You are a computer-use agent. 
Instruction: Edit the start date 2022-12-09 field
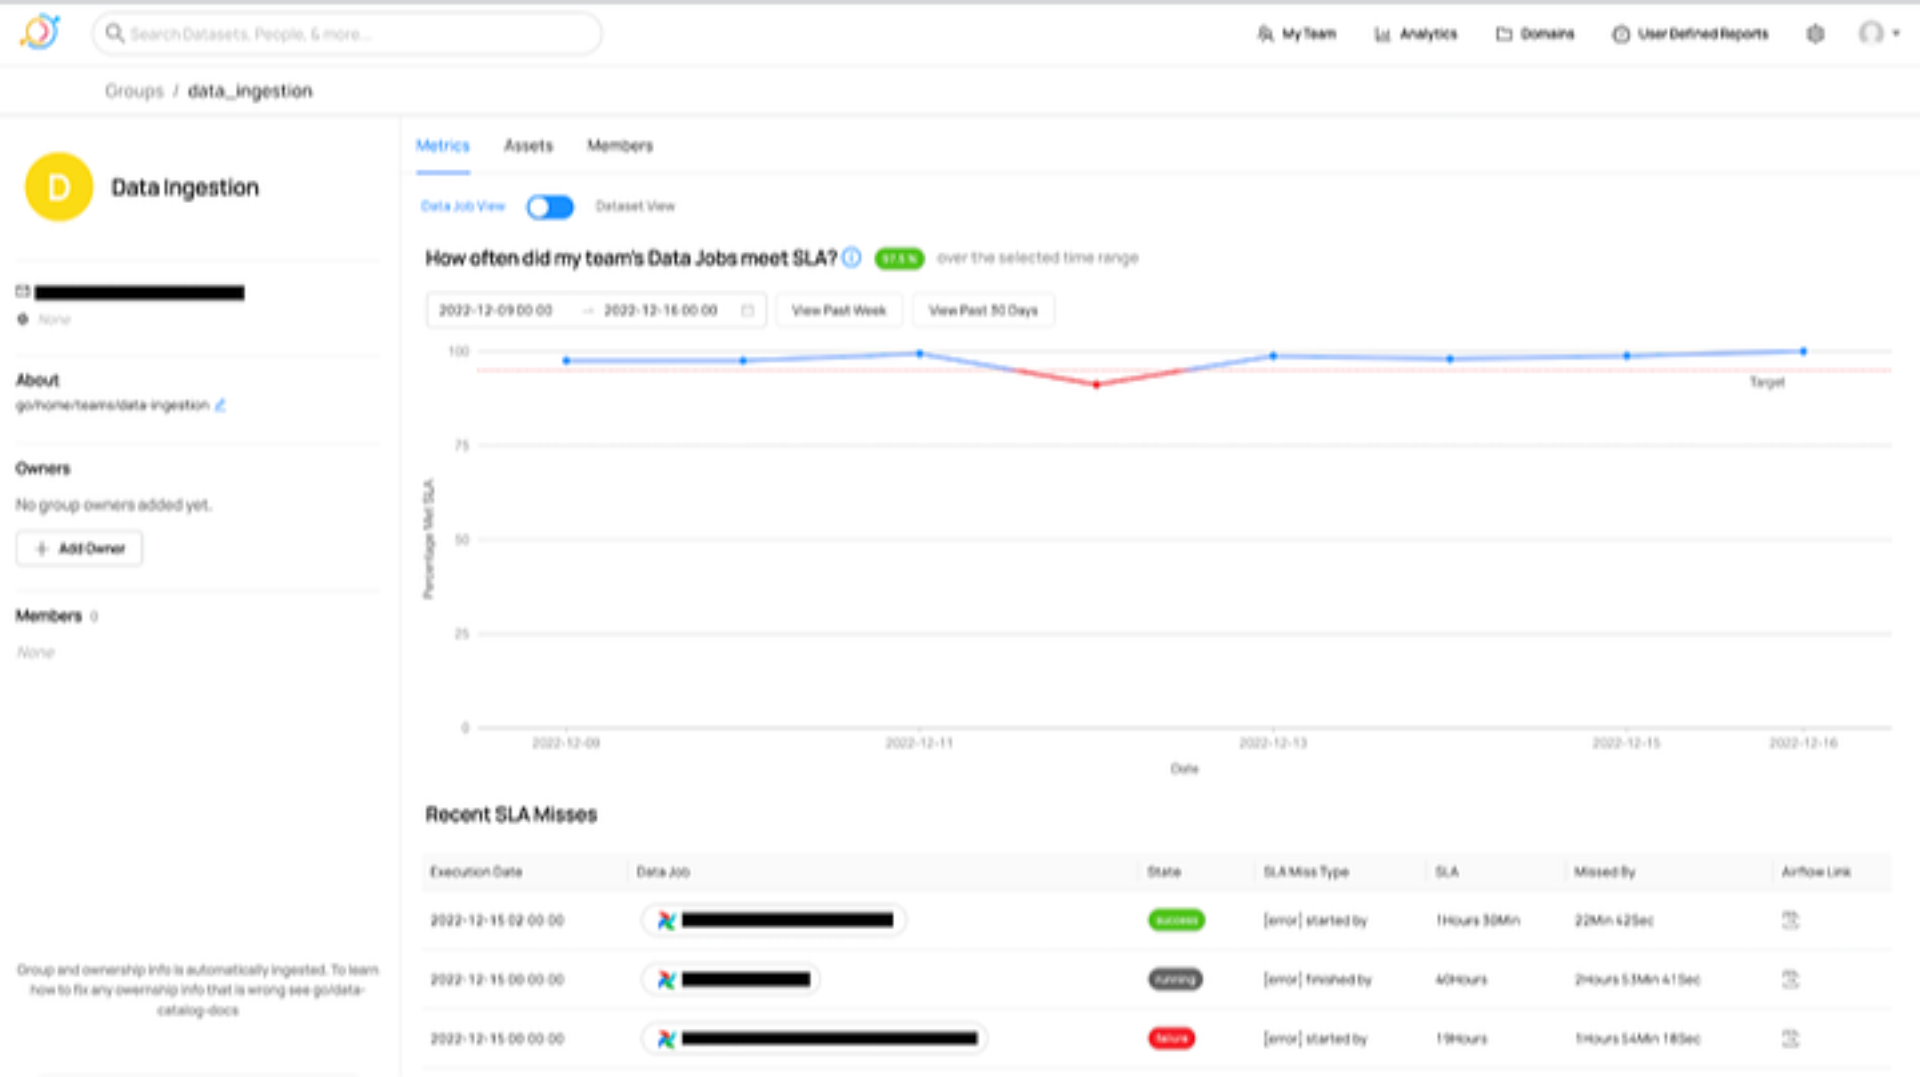pos(496,311)
